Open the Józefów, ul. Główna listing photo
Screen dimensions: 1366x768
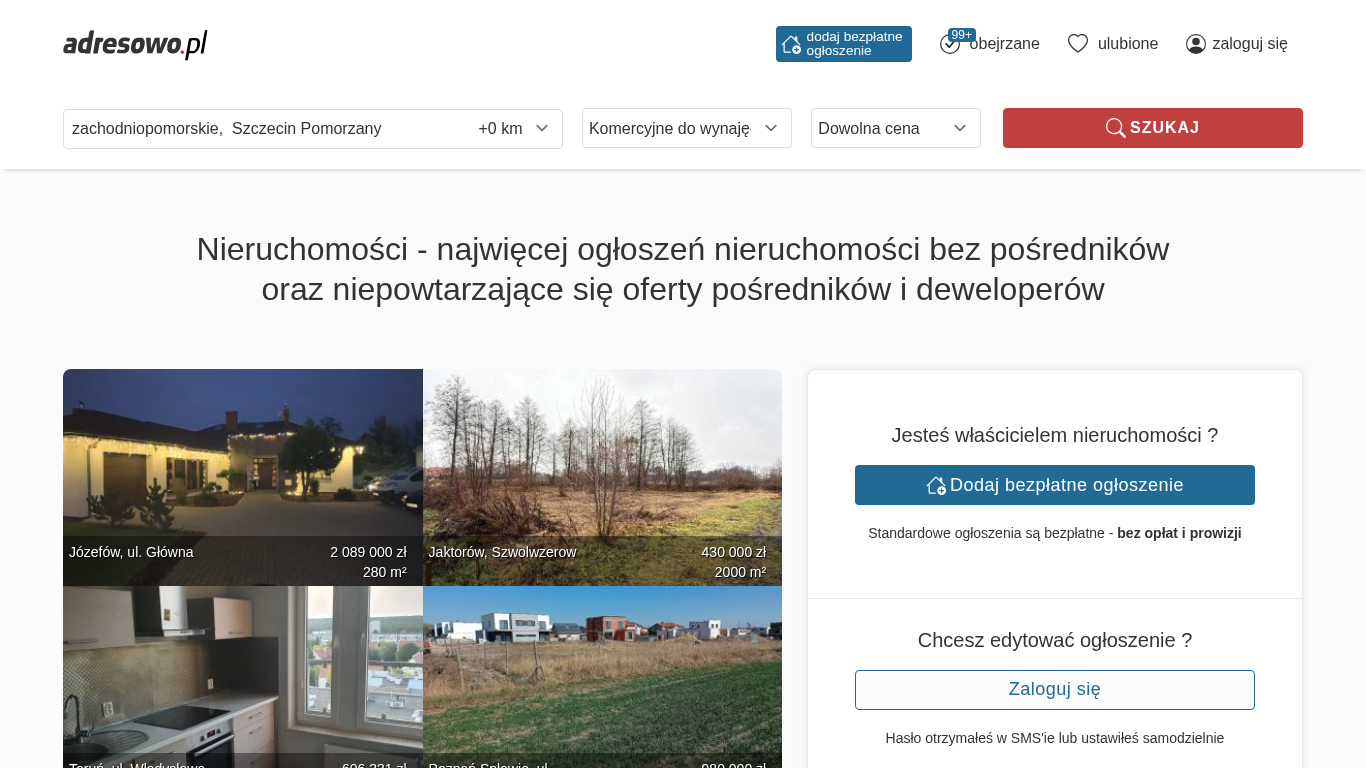(x=242, y=460)
